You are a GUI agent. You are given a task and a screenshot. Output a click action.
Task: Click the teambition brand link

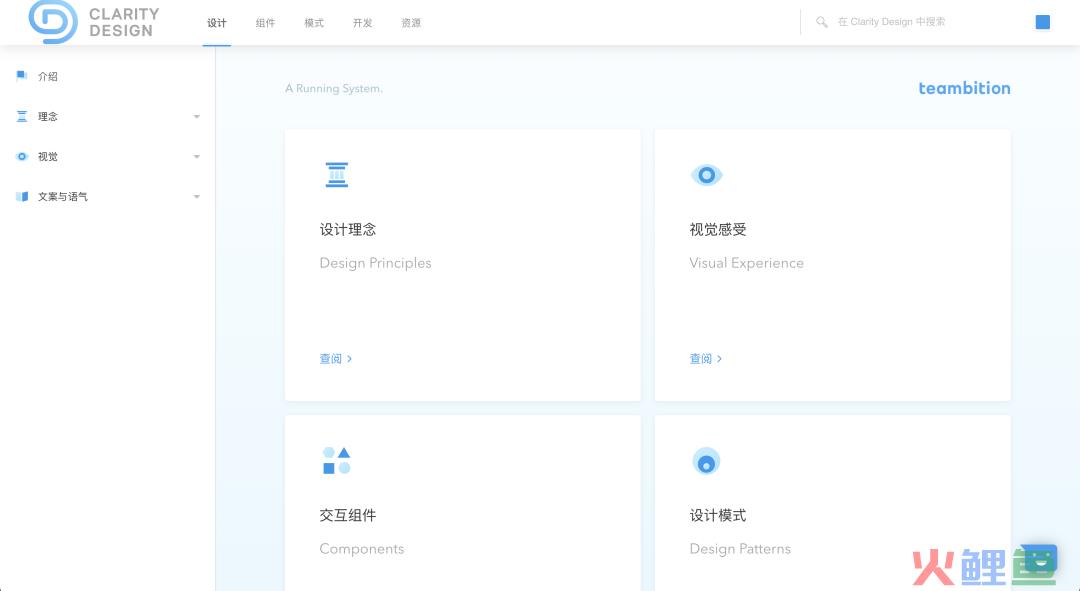coord(964,88)
